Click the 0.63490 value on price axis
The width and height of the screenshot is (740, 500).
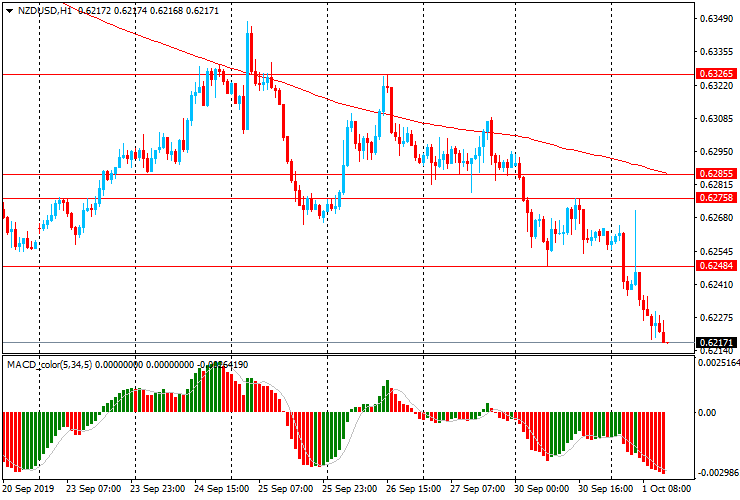pyautogui.click(x=715, y=19)
